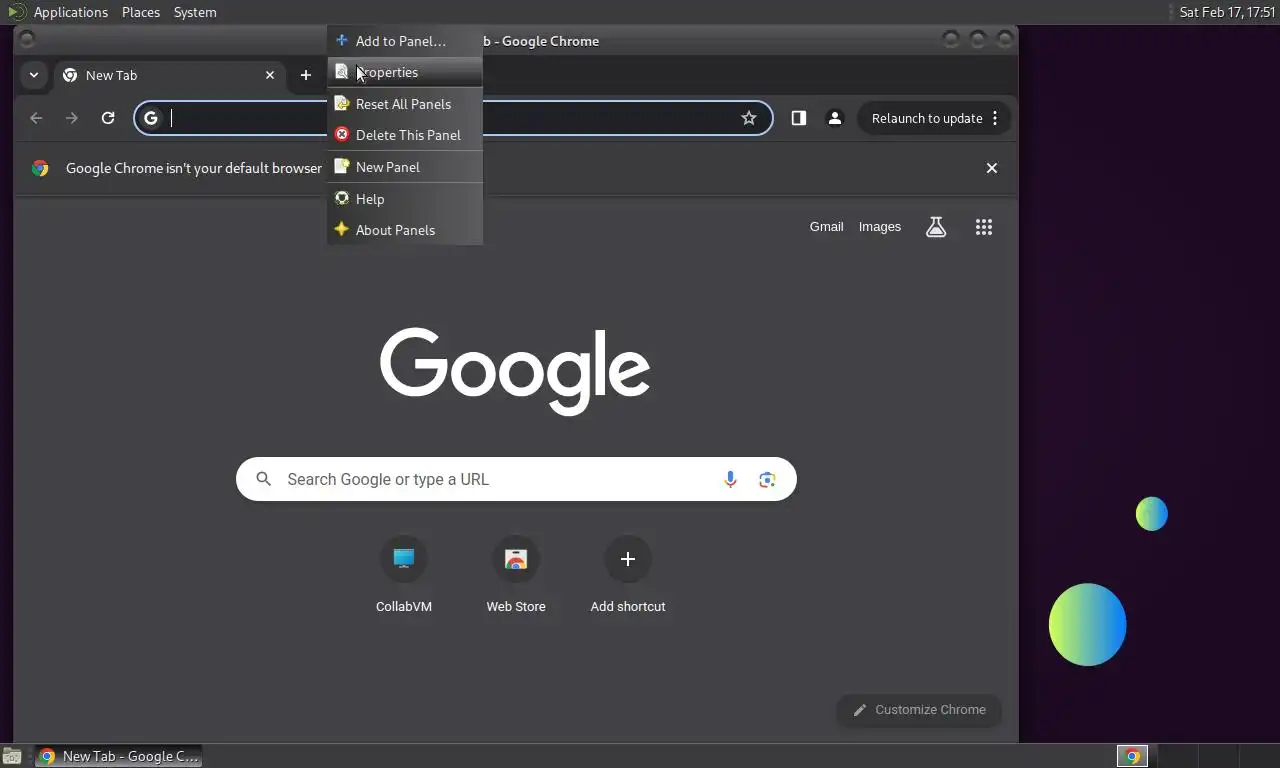Select New Panel from the context menu
Viewport: 1280px width, 768px height.
405,167
